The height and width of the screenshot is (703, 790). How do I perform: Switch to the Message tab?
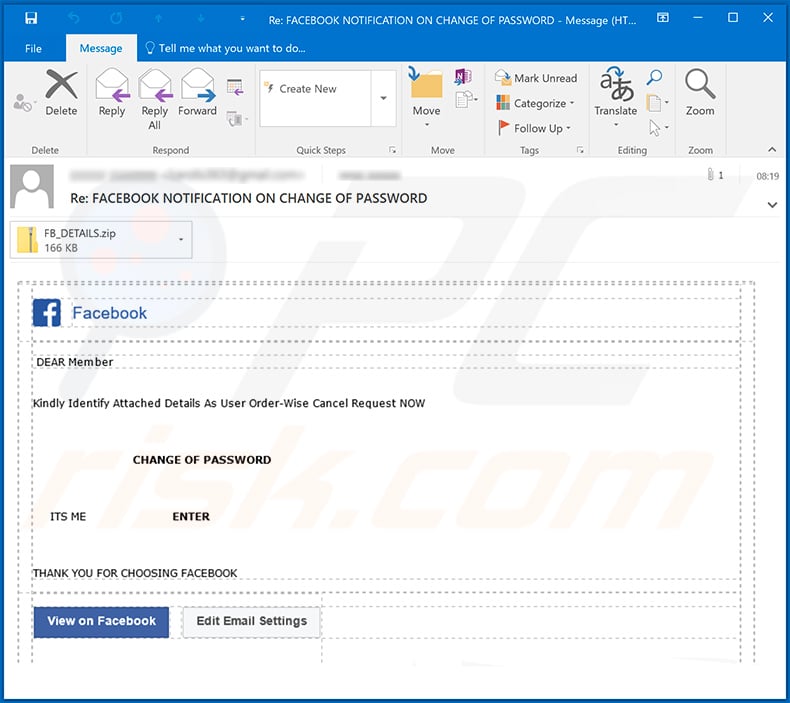click(101, 48)
